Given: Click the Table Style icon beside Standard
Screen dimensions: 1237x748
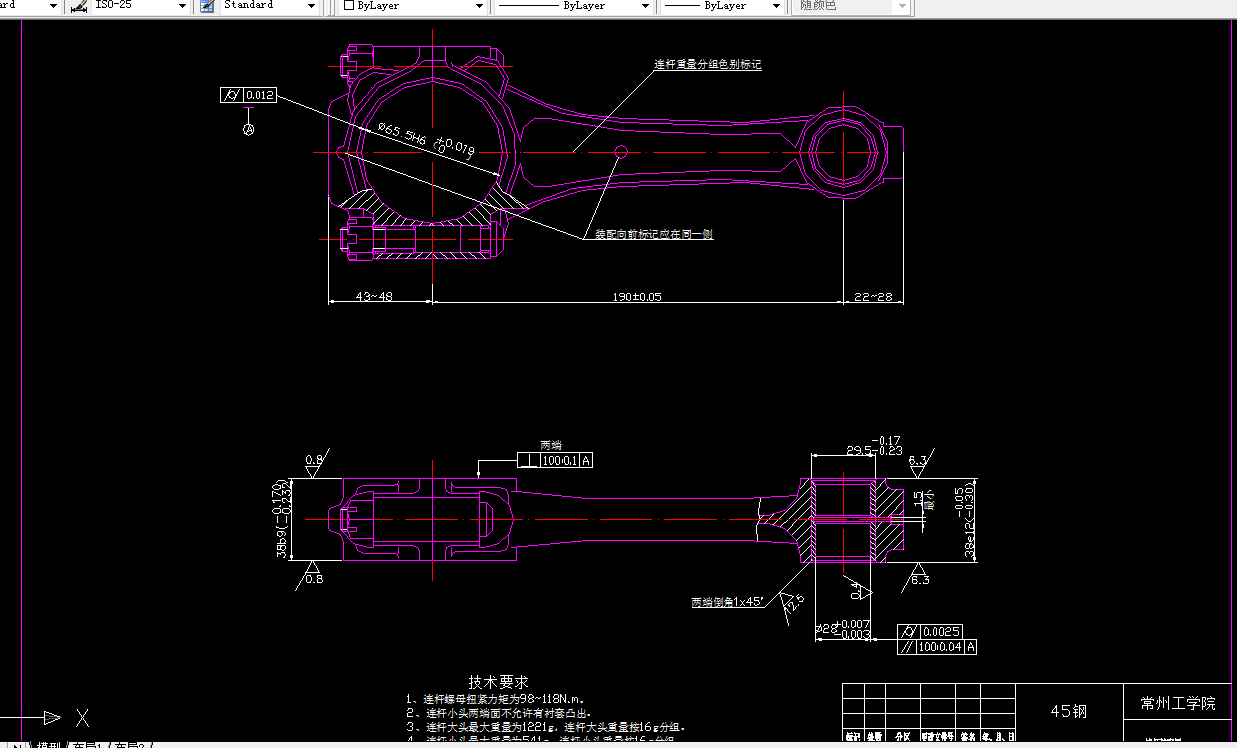Looking at the screenshot, I should coord(205,6).
